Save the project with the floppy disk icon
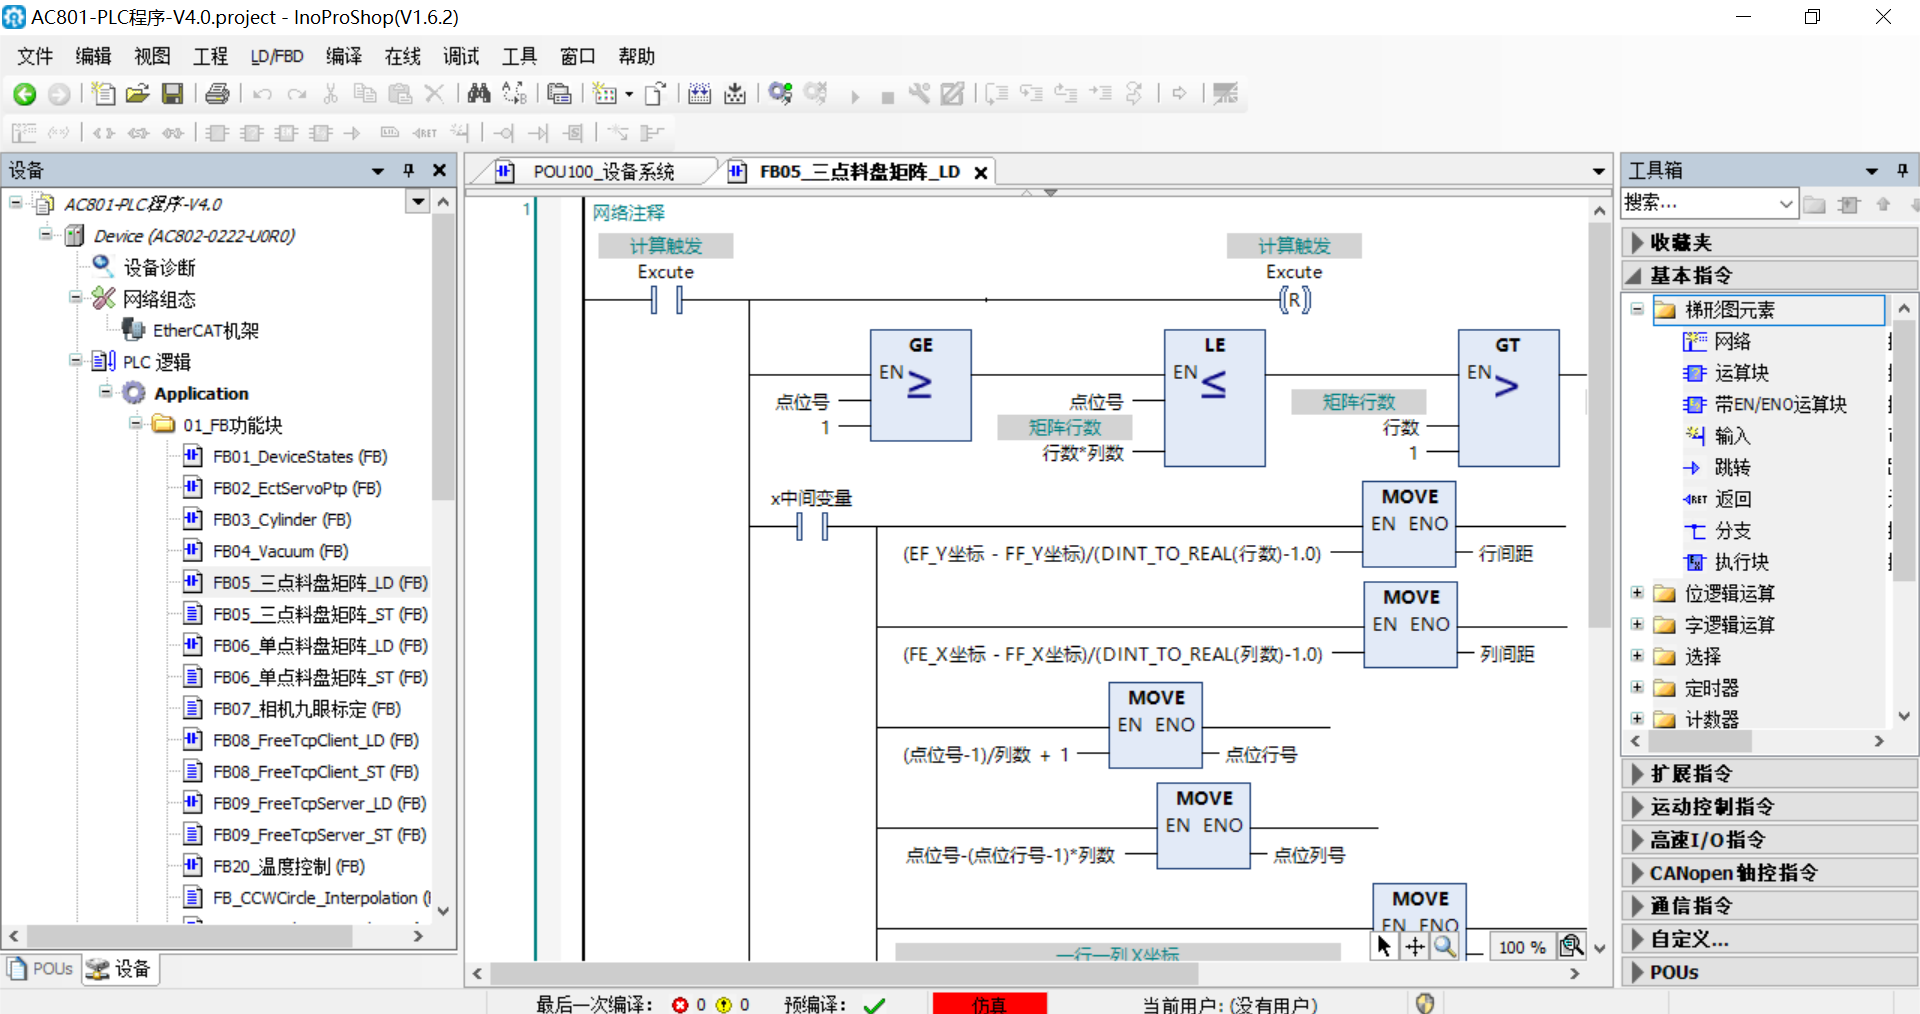 click(x=173, y=94)
